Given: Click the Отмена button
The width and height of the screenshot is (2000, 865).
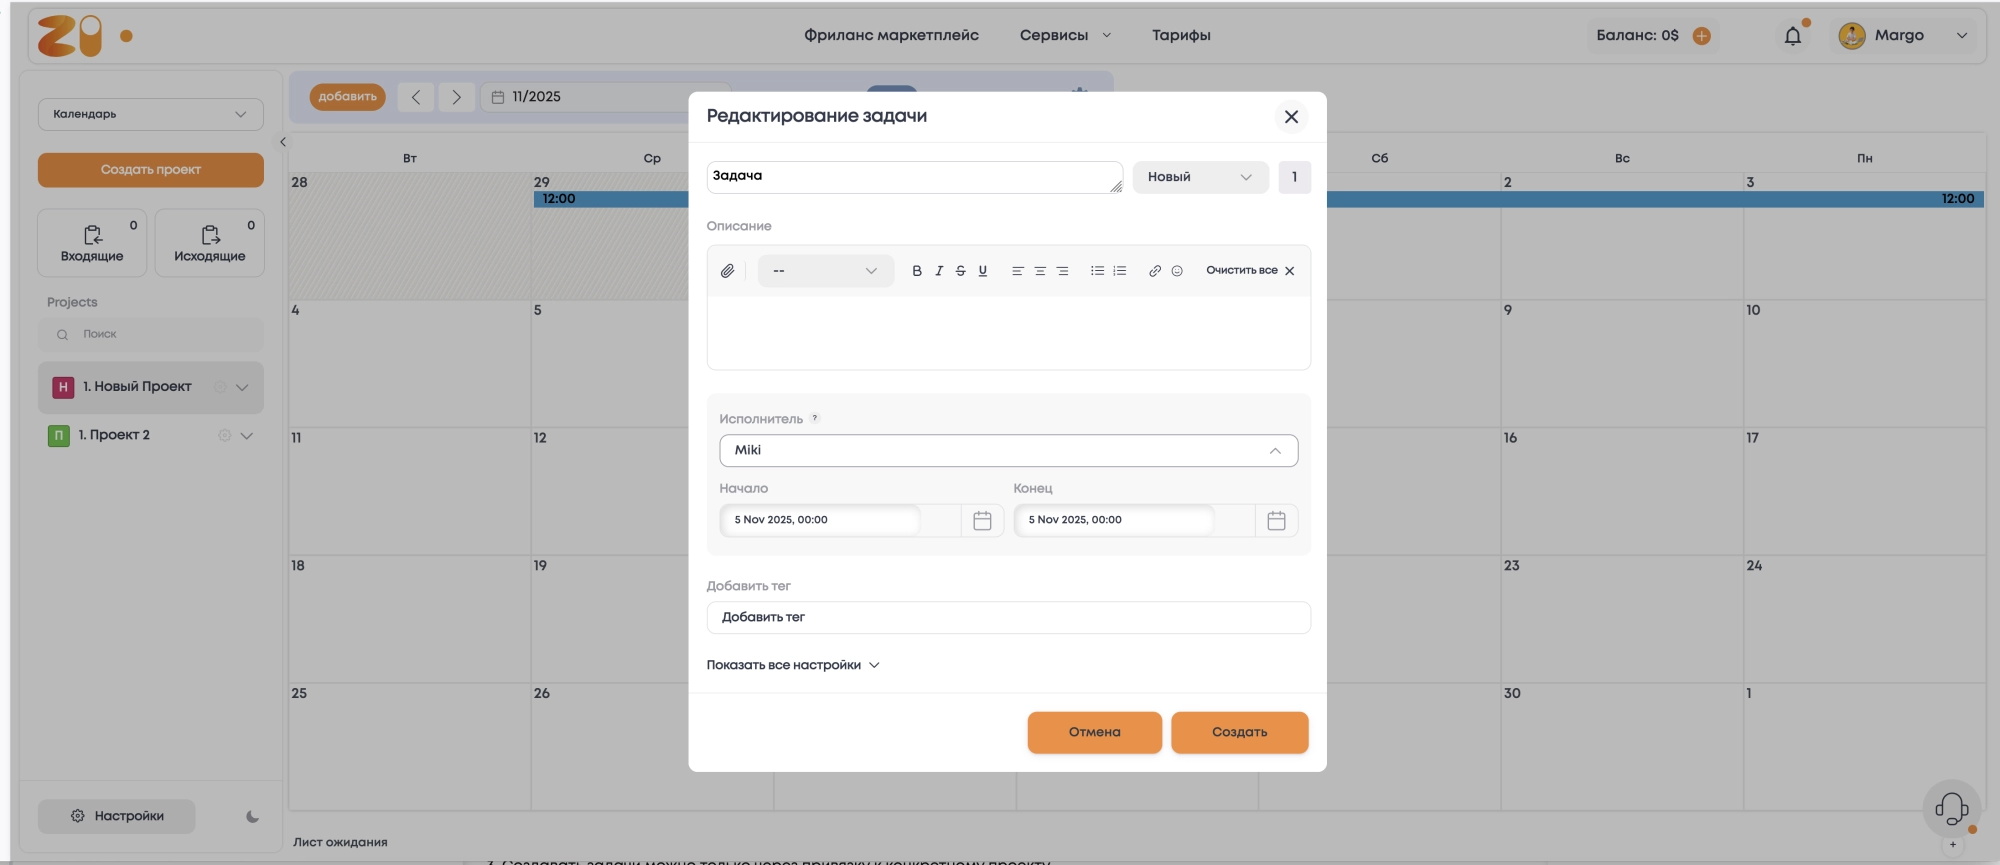Looking at the screenshot, I should point(1094,732).
